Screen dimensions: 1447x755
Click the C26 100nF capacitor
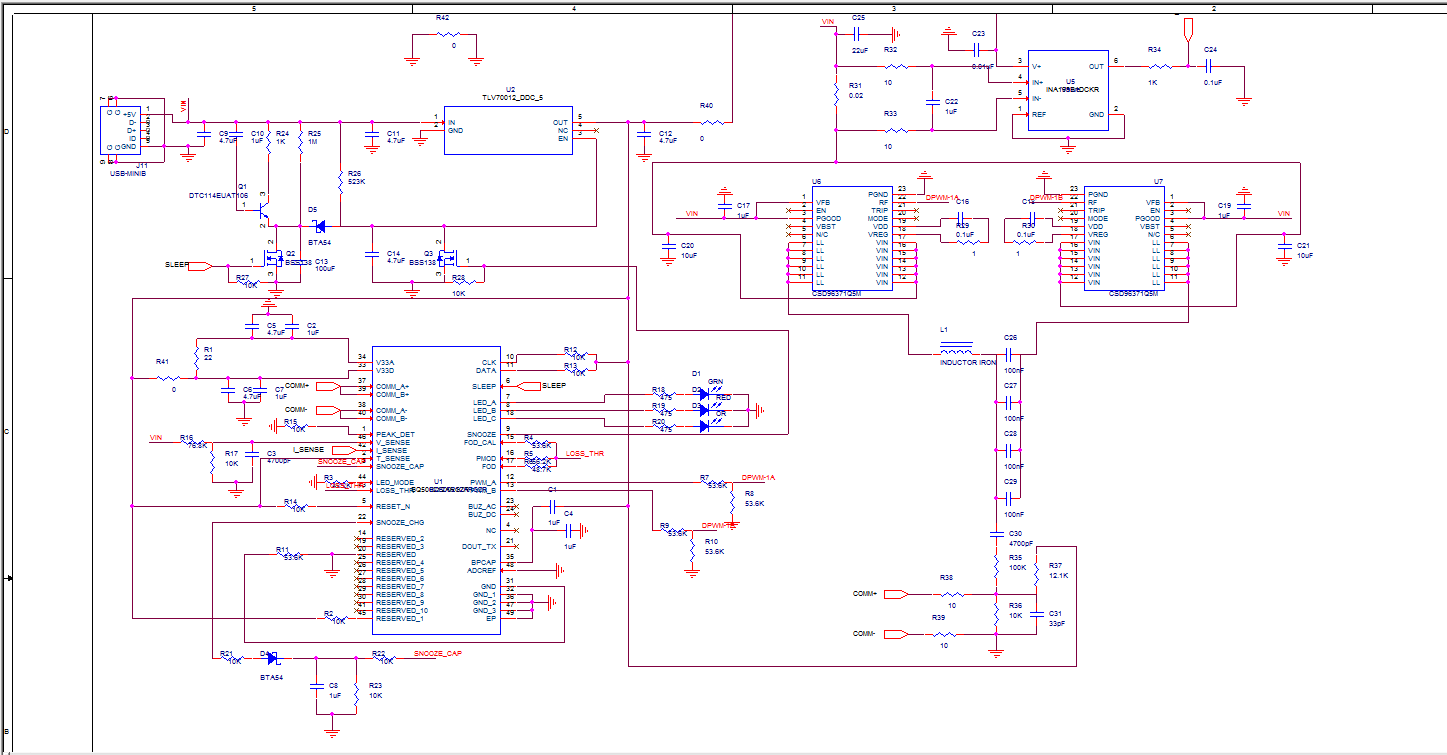(1008, 352)
